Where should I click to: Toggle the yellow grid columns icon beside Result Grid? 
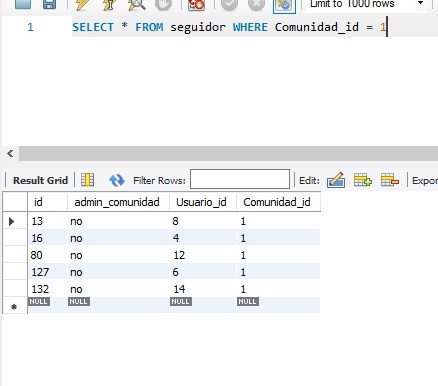[x=87, y=180]
